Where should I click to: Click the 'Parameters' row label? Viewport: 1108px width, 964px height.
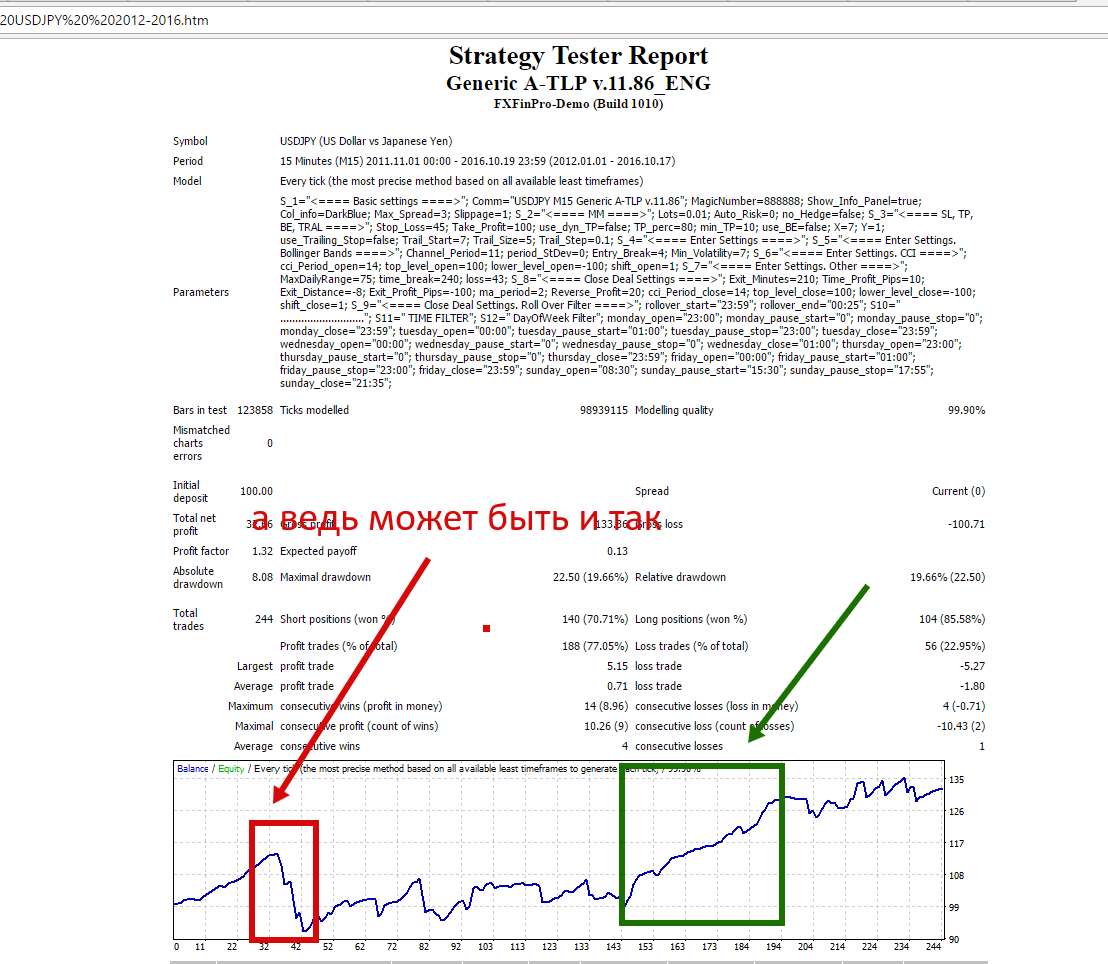pyautogui.click(x=201, y=292)
